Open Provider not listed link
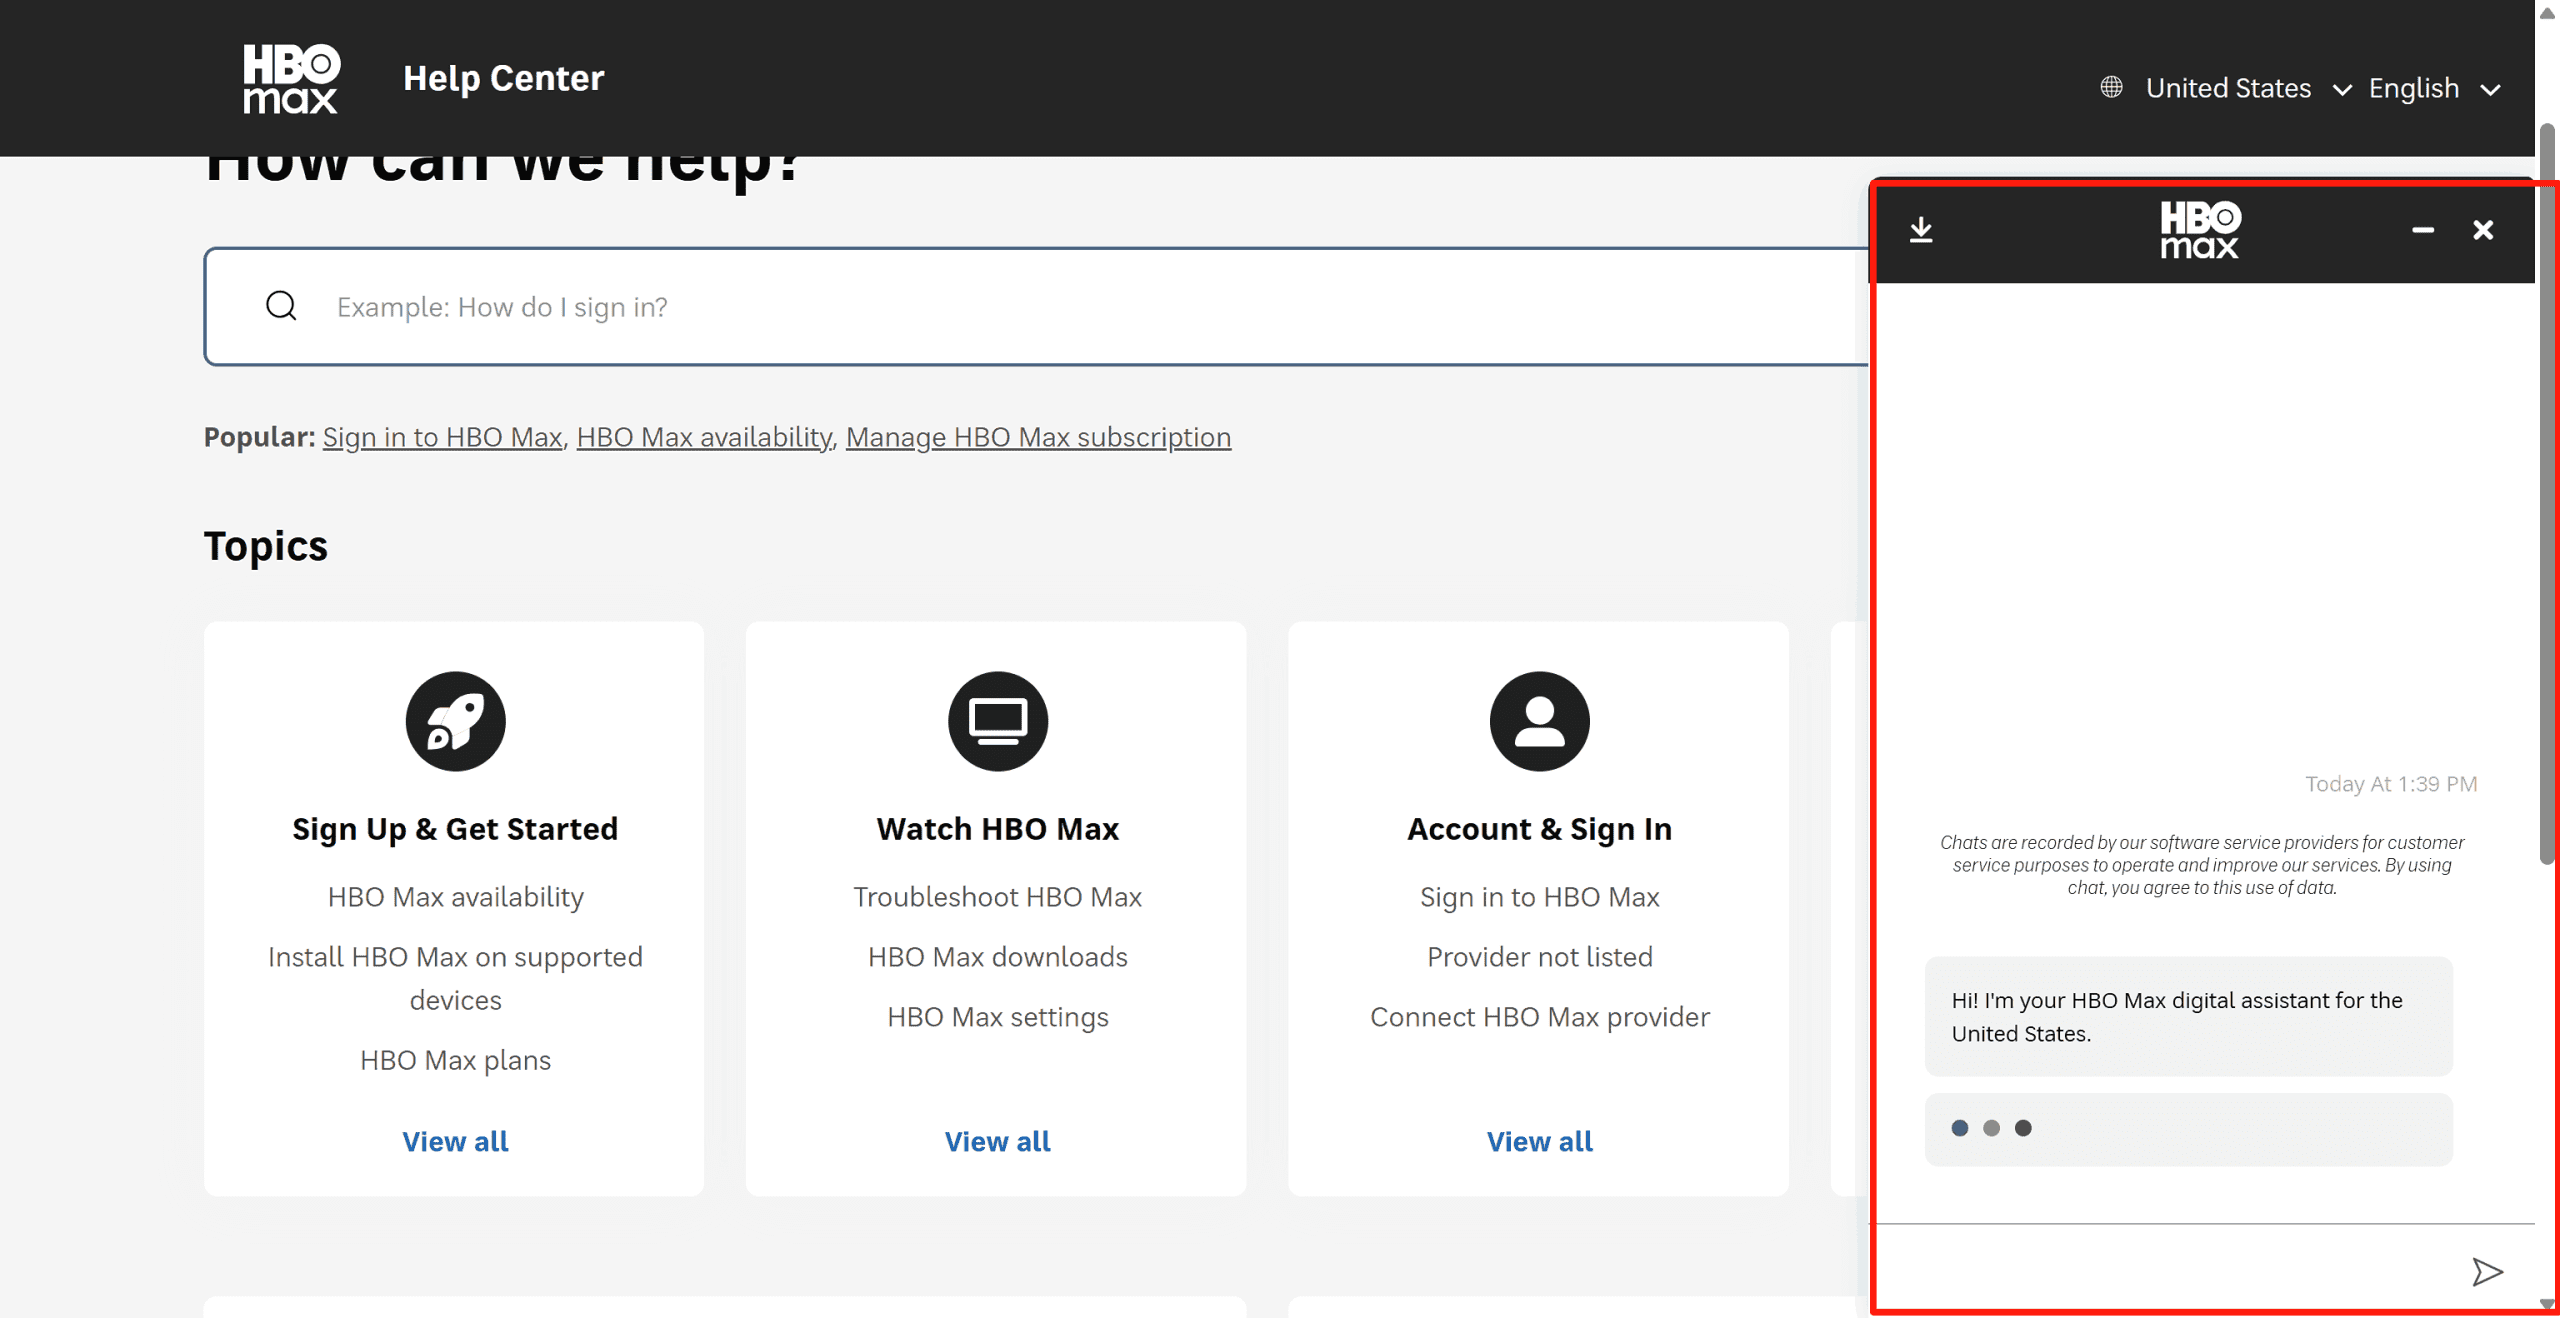 [1539, 957]
